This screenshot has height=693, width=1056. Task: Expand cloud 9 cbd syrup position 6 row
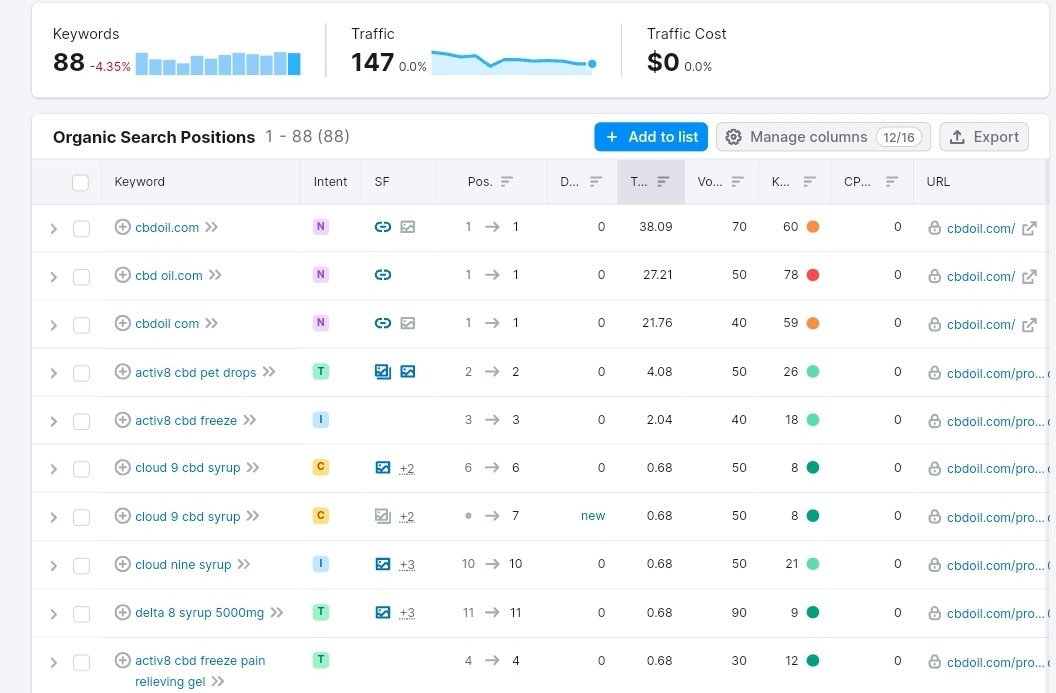click(x=54, y=469)
